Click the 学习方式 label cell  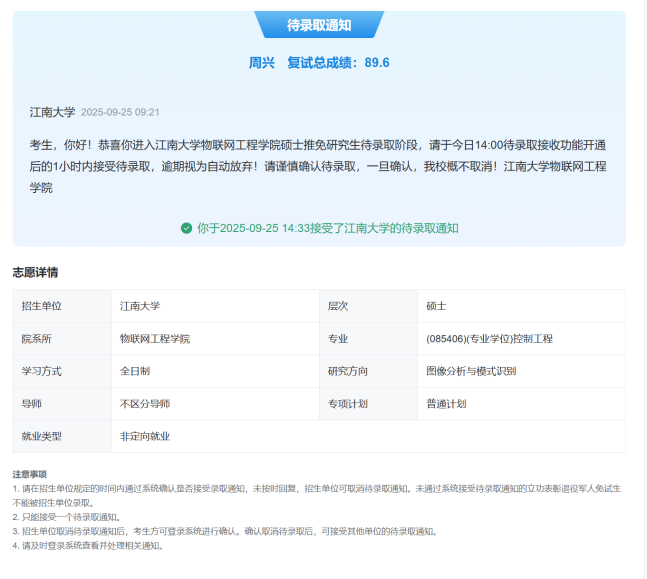pyautogui.click(x=62, y=371)
